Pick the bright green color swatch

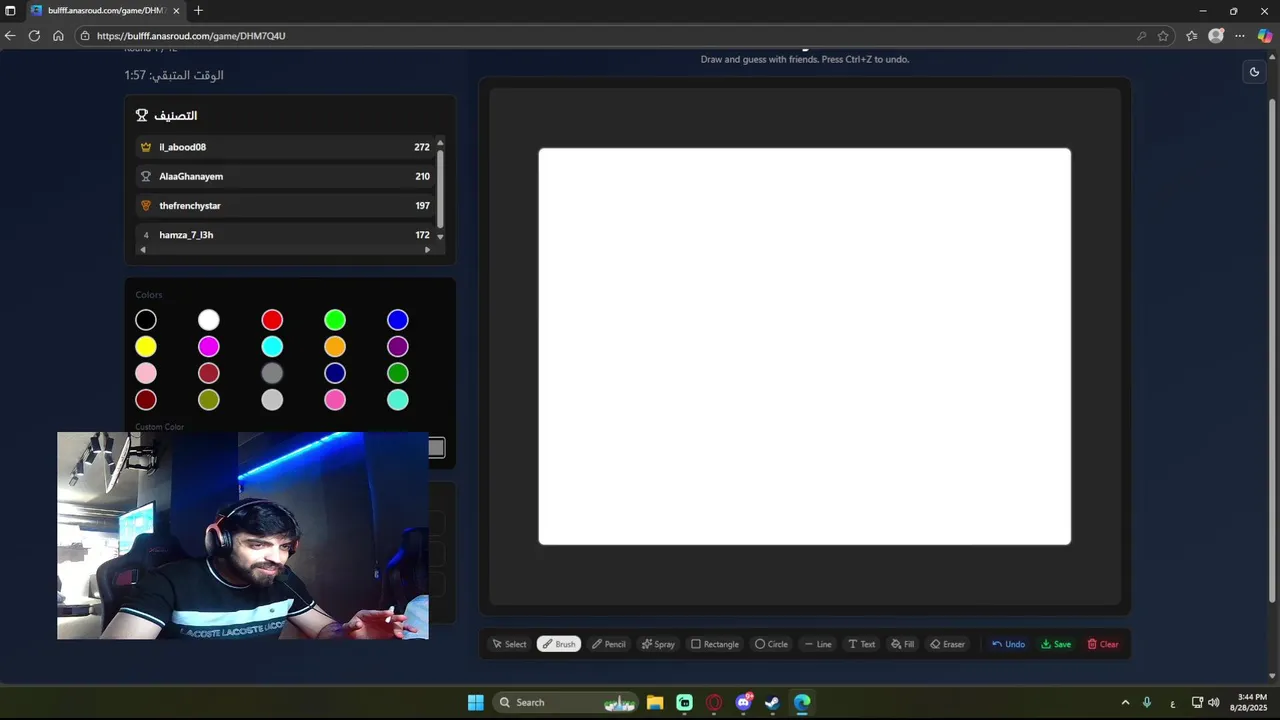tap(335, 320)
